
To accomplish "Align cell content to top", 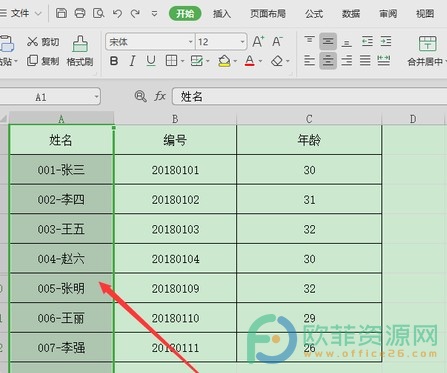I will click(x=309, y=41).
